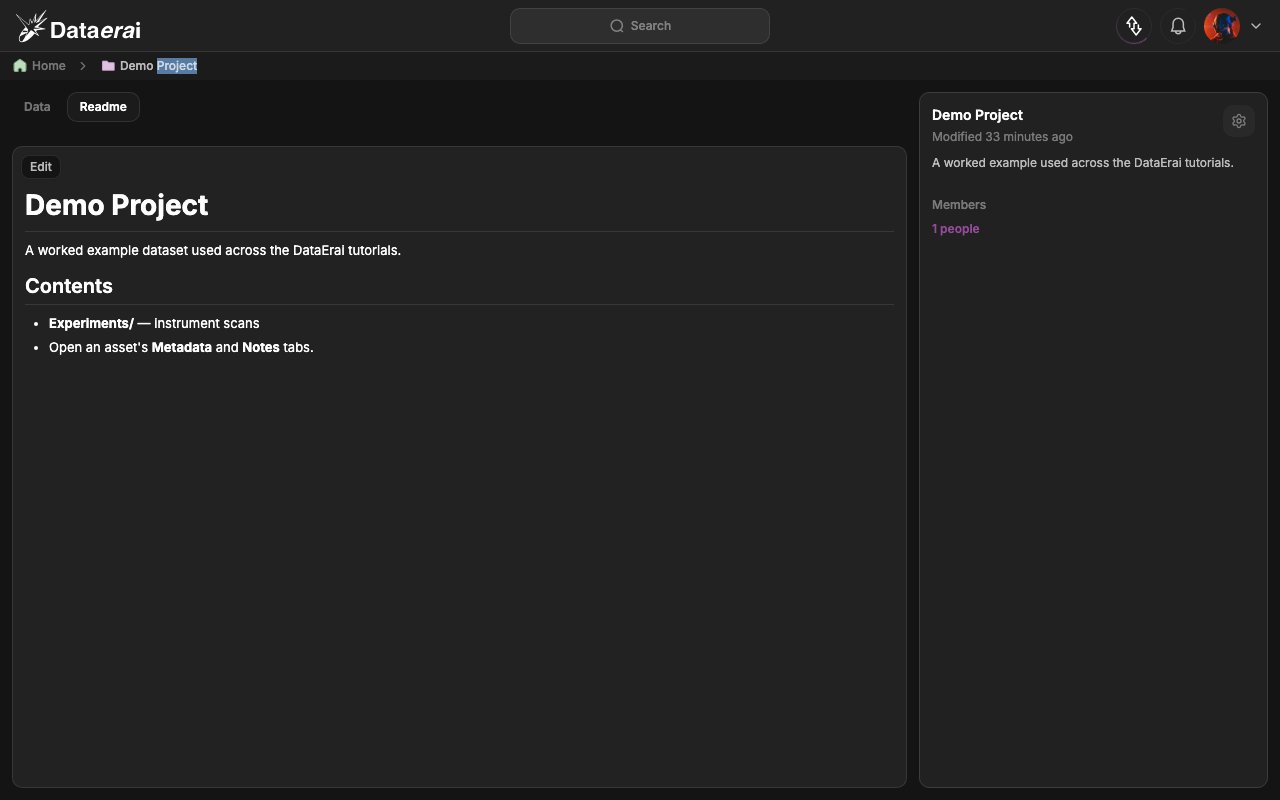Click the bold Notes word
This screenshot has width=1280, height=800.
click(261, 347)
